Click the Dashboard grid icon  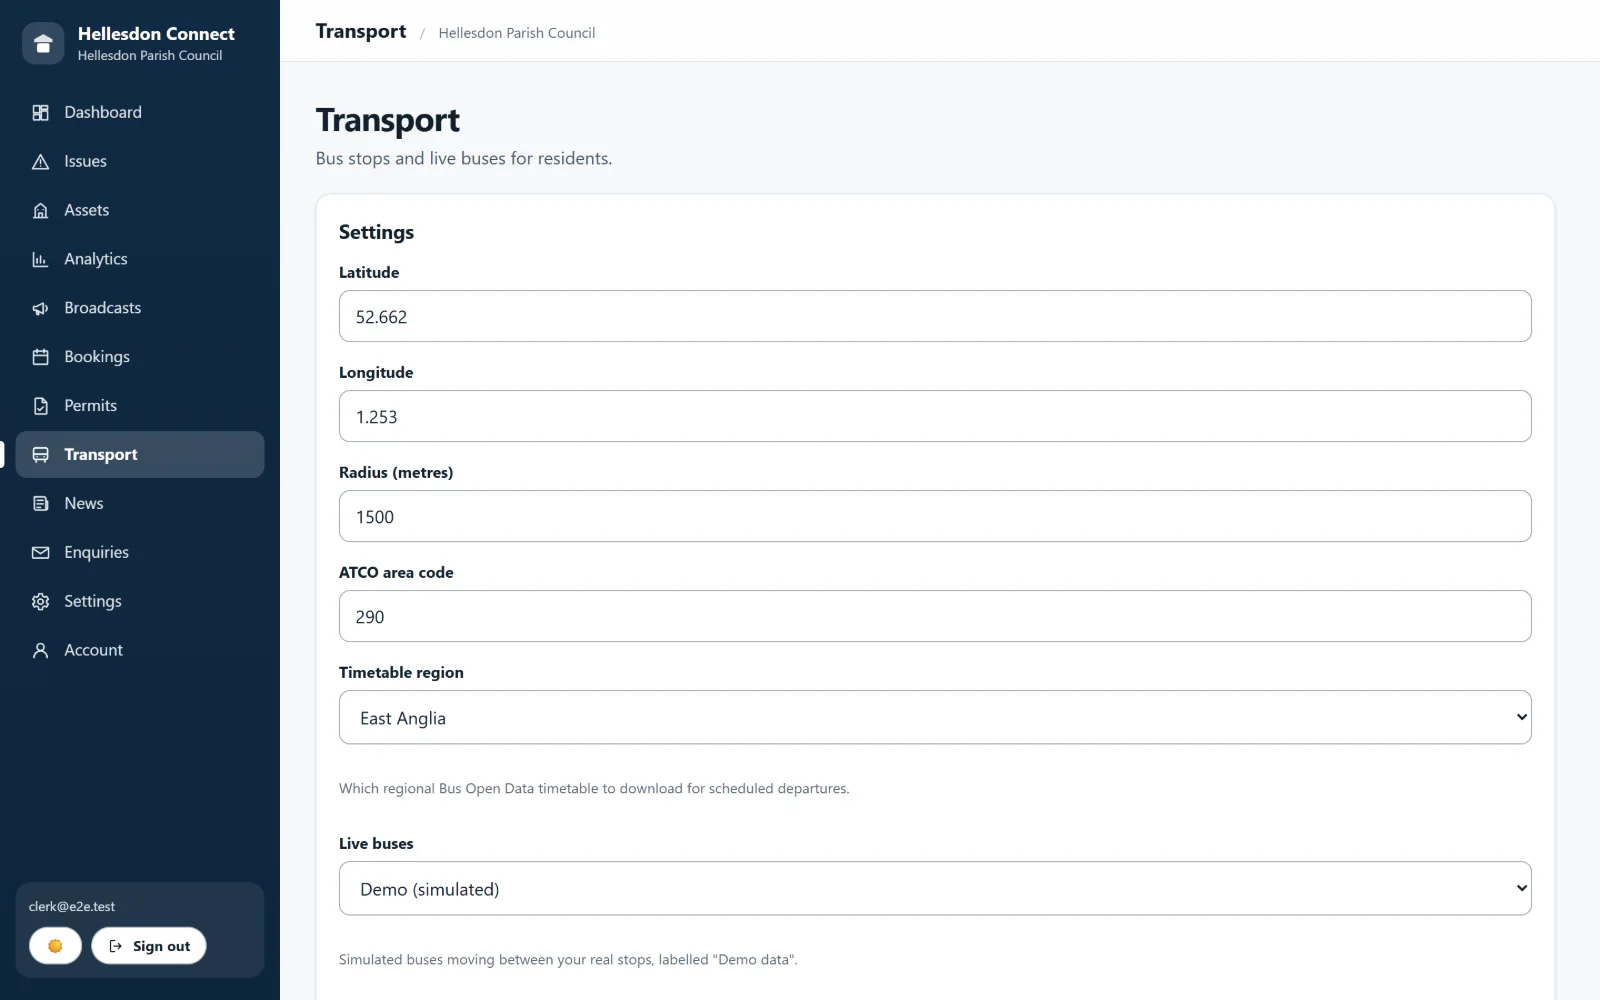41,113
